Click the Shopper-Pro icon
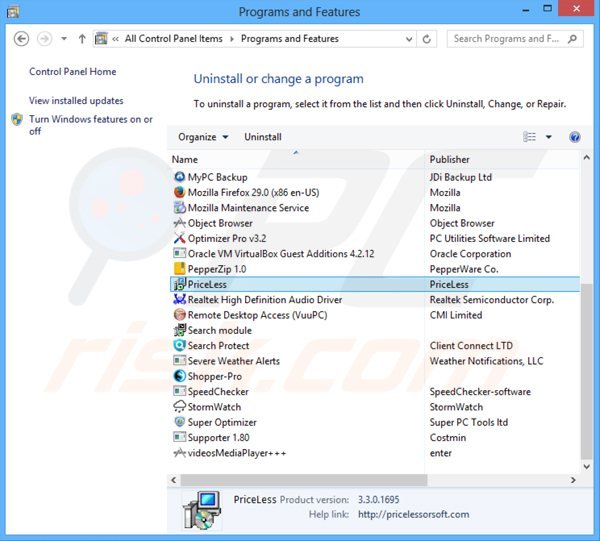The width and height of the screenshot is (600, 541). click(x=179, y=376)
